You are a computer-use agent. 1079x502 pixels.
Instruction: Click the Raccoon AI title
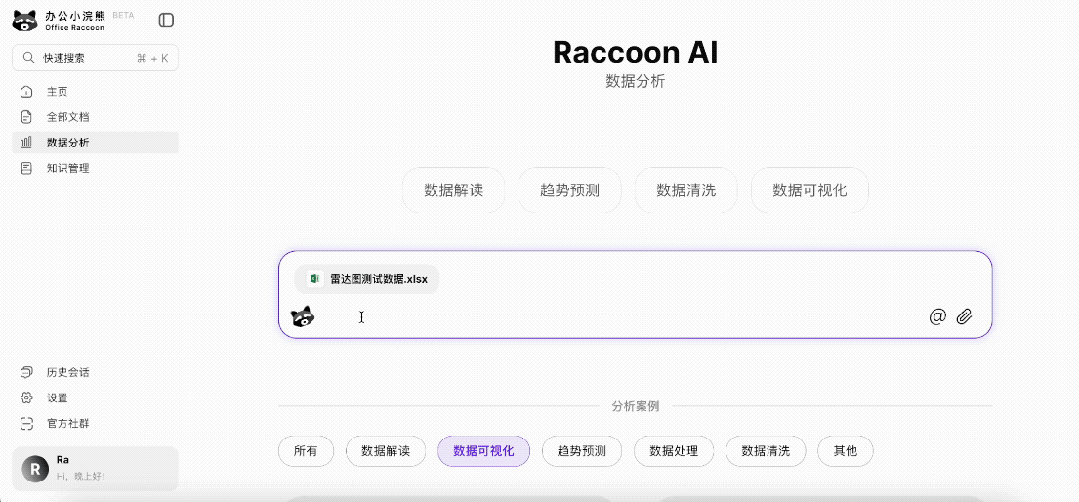pos(635,53)
